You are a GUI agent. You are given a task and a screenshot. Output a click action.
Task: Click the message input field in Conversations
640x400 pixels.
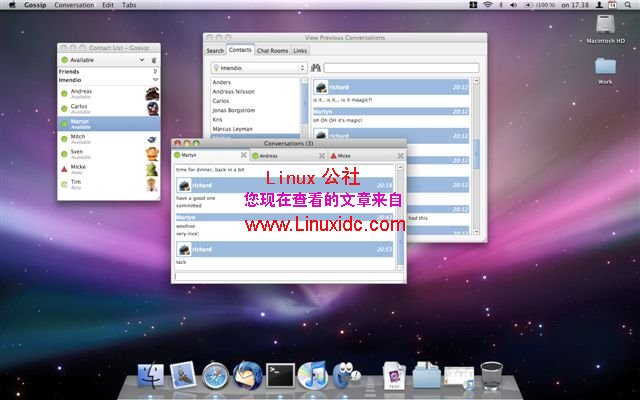[288, 276]
